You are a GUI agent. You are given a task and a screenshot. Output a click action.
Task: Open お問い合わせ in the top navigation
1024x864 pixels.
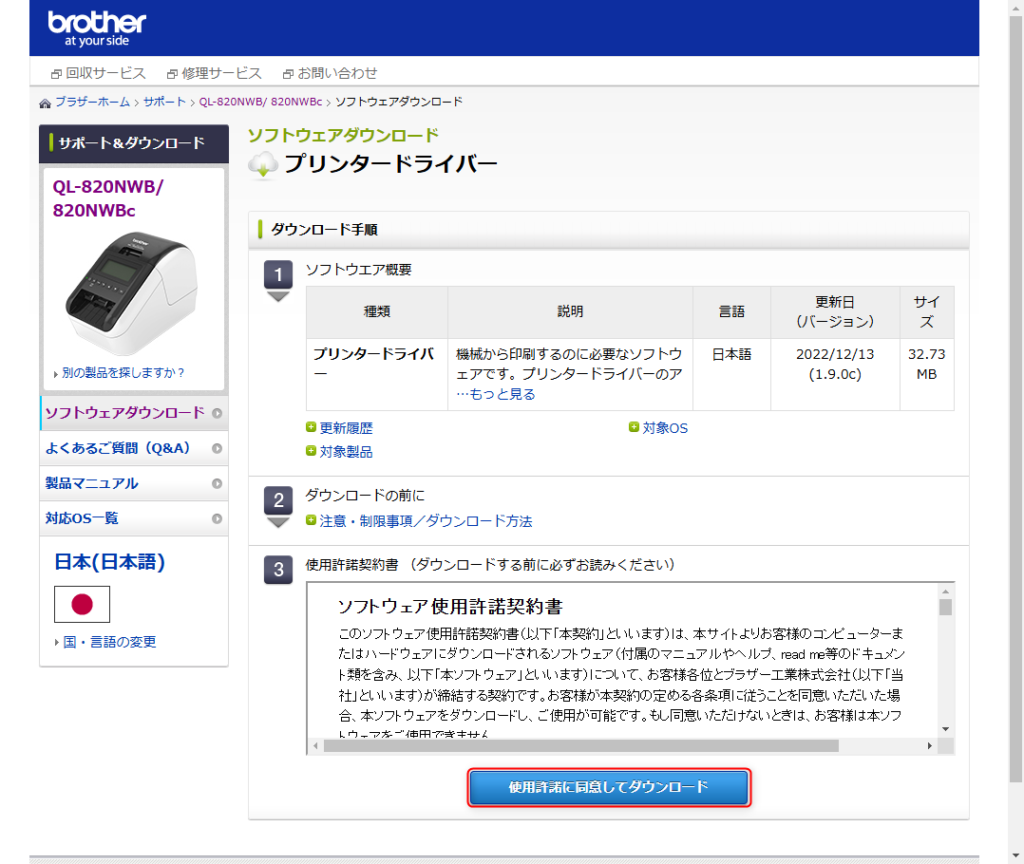[x=337, y=73]
